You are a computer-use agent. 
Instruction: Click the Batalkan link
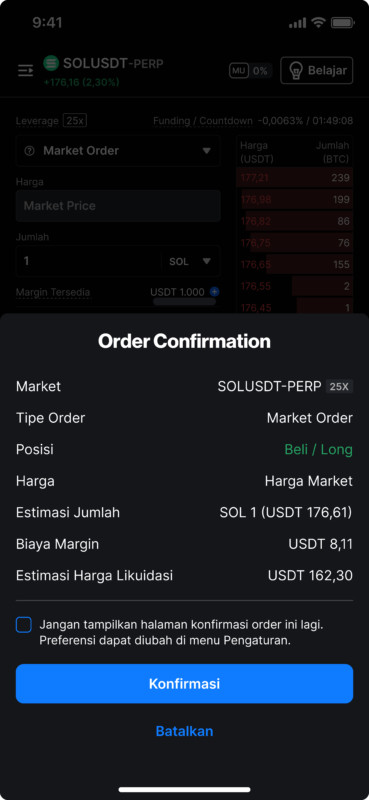pos(184,731)
